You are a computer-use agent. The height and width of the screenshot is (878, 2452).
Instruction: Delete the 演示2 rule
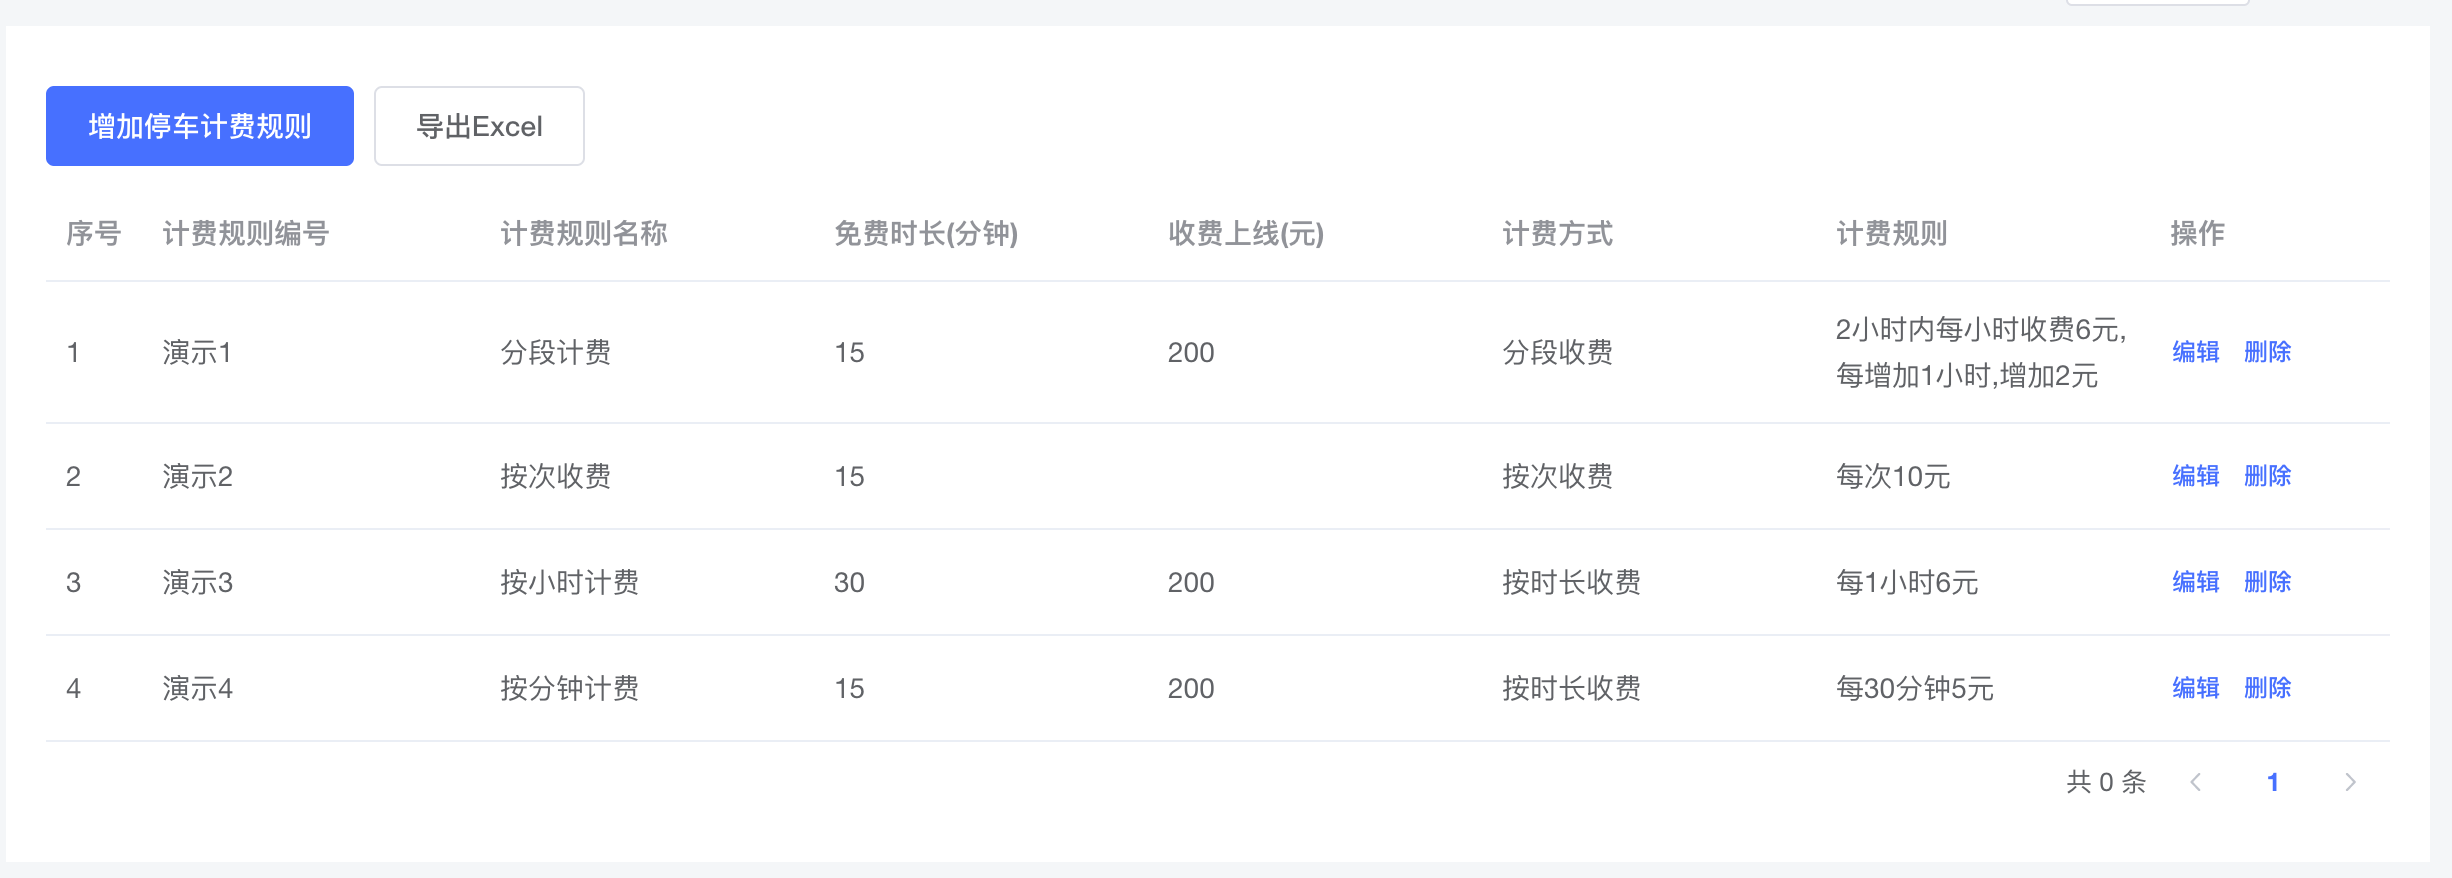pos(2266,477)
